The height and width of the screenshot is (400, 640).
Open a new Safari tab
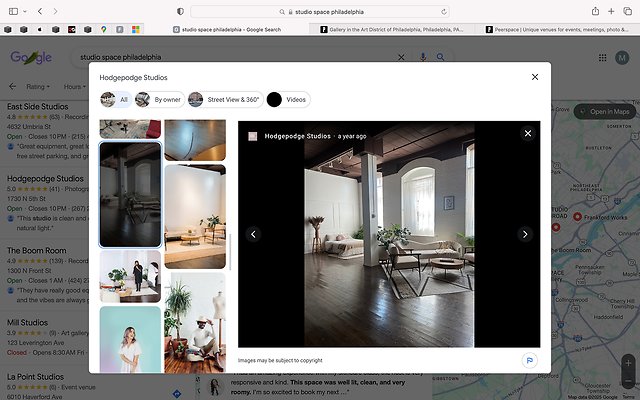tap(612, 11)
